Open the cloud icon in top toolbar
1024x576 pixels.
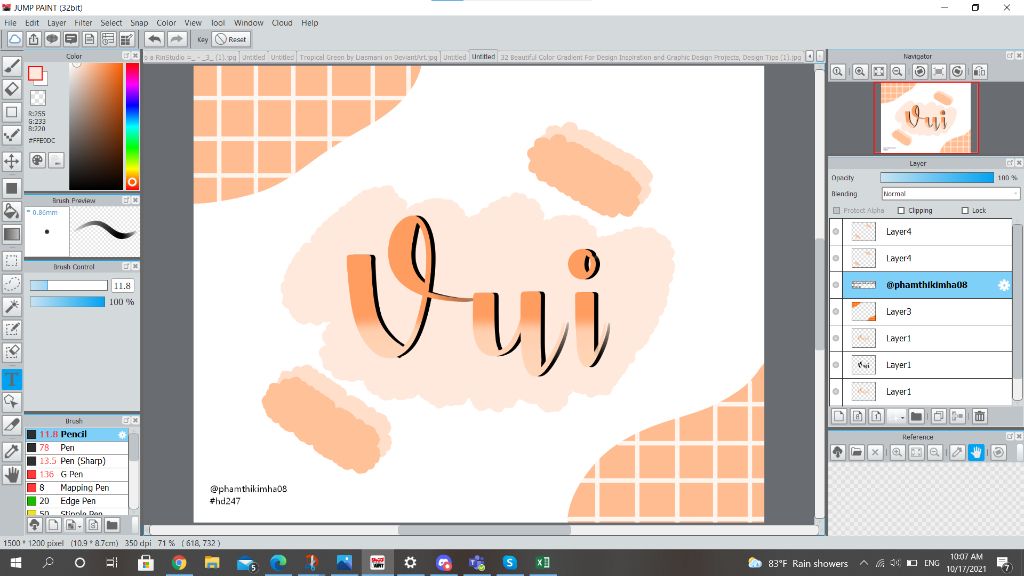click(15, 39)
